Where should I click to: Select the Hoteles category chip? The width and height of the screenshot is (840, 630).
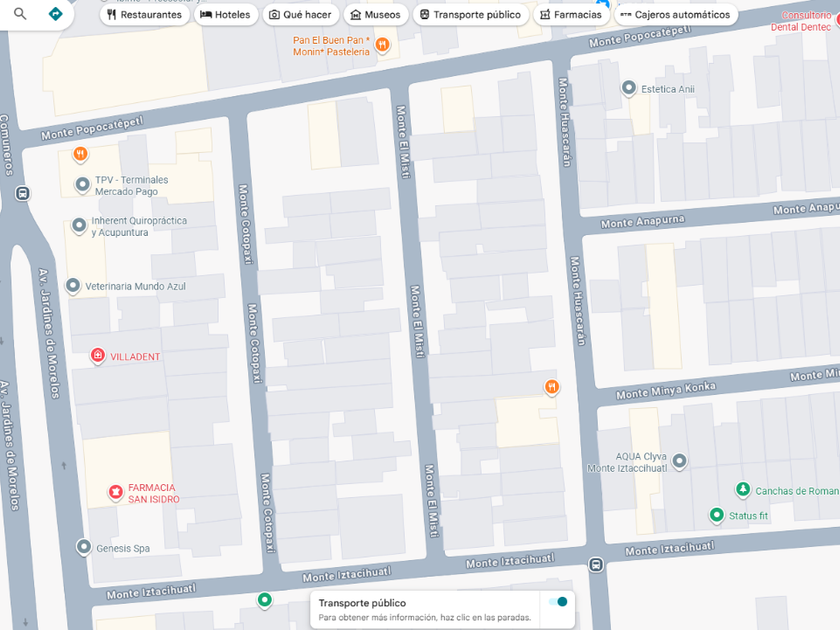click(x=225, y=15)
